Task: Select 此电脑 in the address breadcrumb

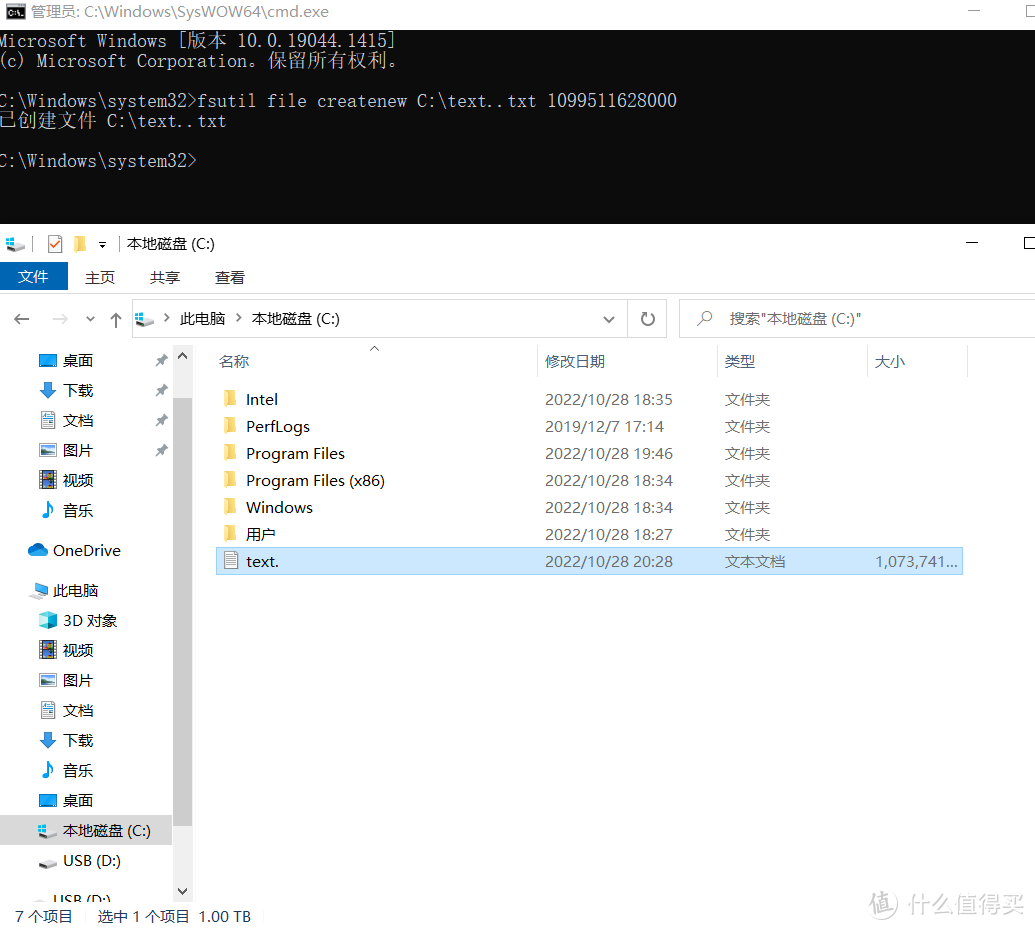Action: coord(203,319)
